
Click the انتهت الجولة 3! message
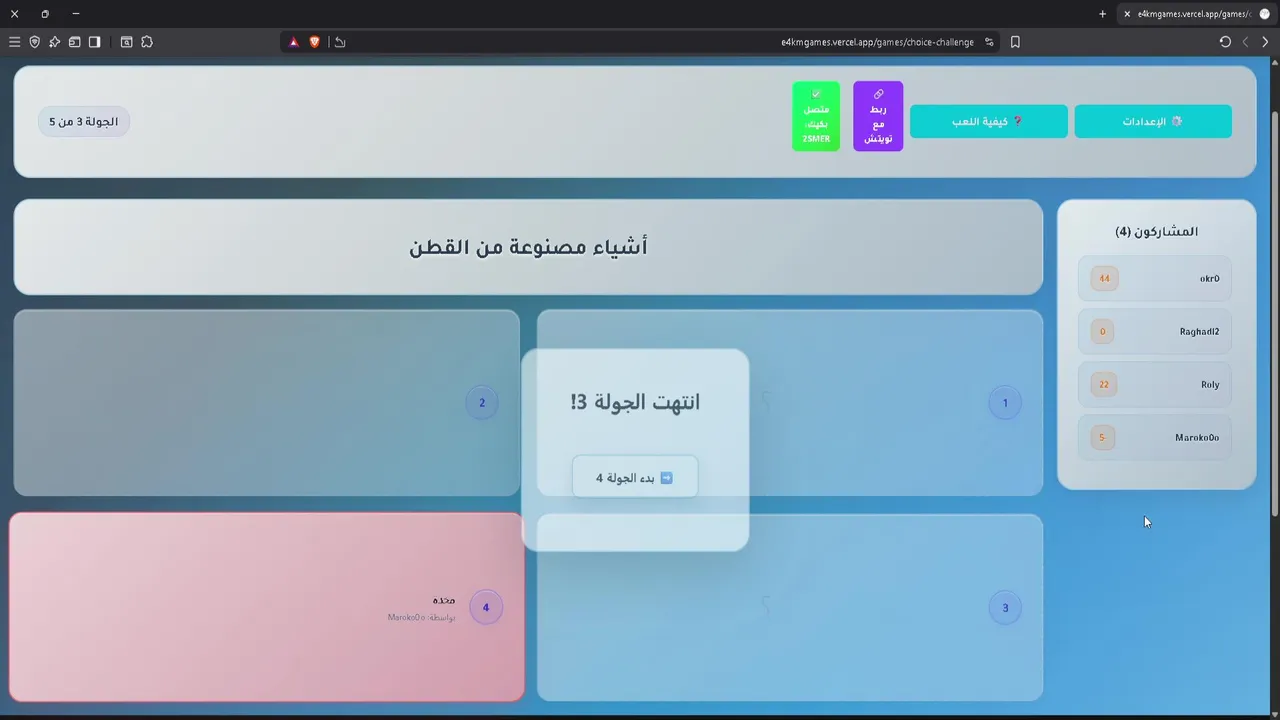click(635, 402)
